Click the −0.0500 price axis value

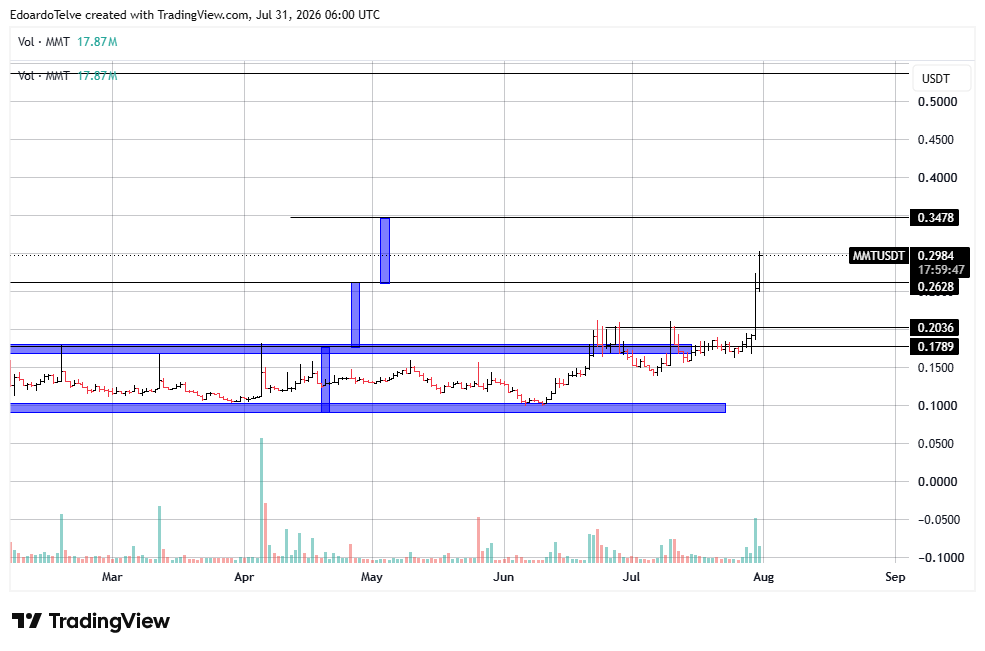pos(939,520)
